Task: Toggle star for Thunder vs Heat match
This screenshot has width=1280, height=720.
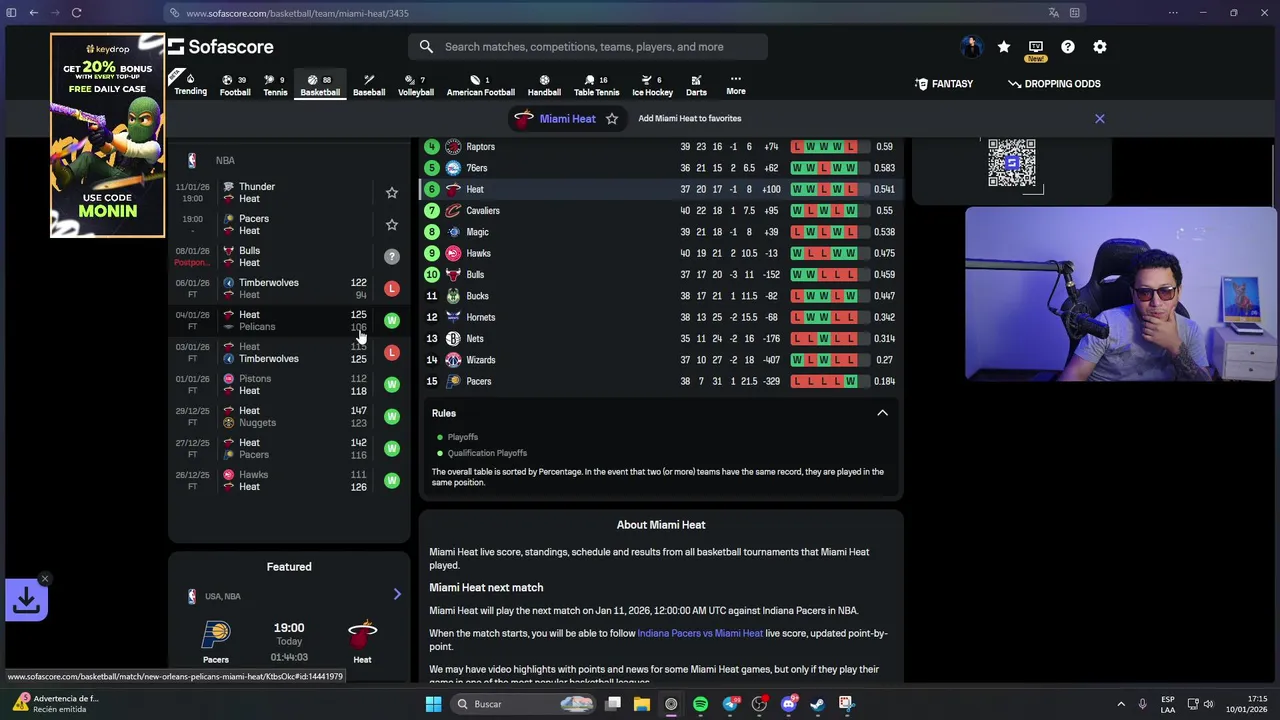Action: [x=392, y=192]
